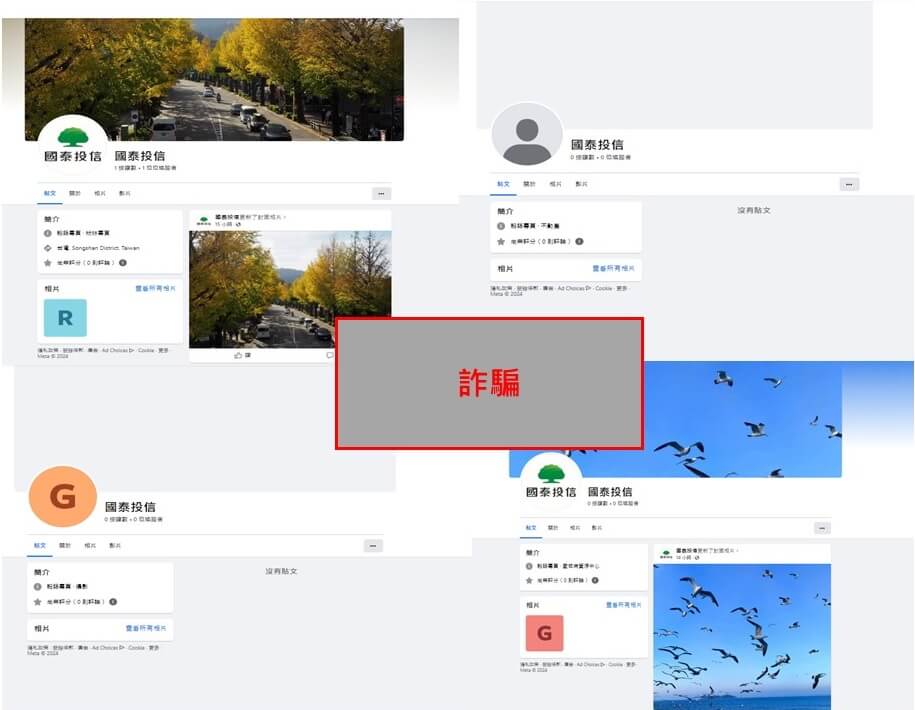915x710 pixels.
Task: Click 國泰投信 page title beside orange G avatar
Action: (x=131, y=506)
